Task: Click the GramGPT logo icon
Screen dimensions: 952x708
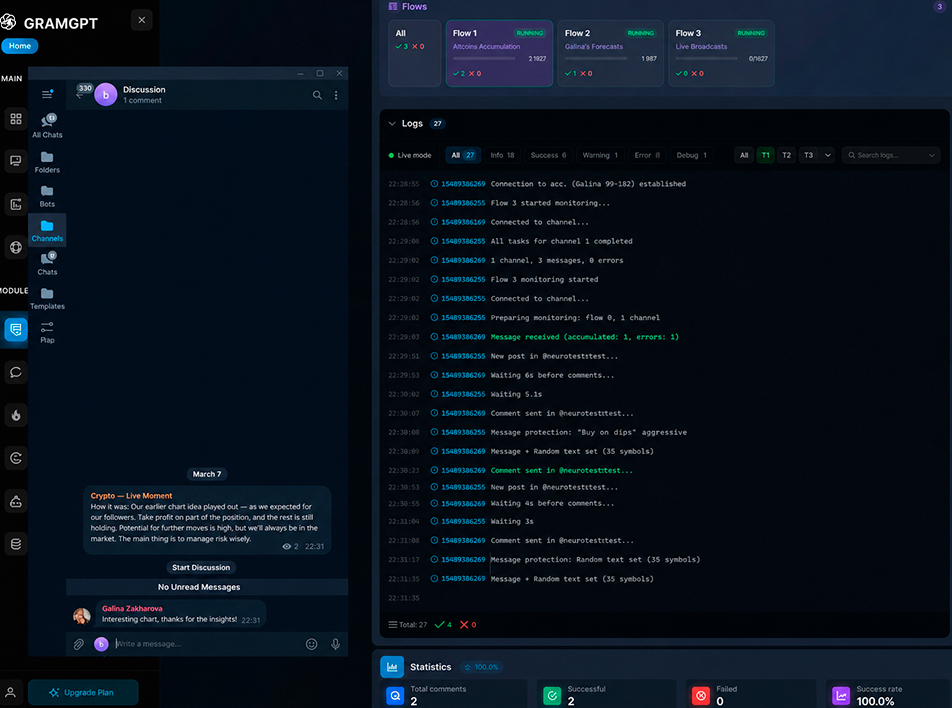Action: pos(8,22)
